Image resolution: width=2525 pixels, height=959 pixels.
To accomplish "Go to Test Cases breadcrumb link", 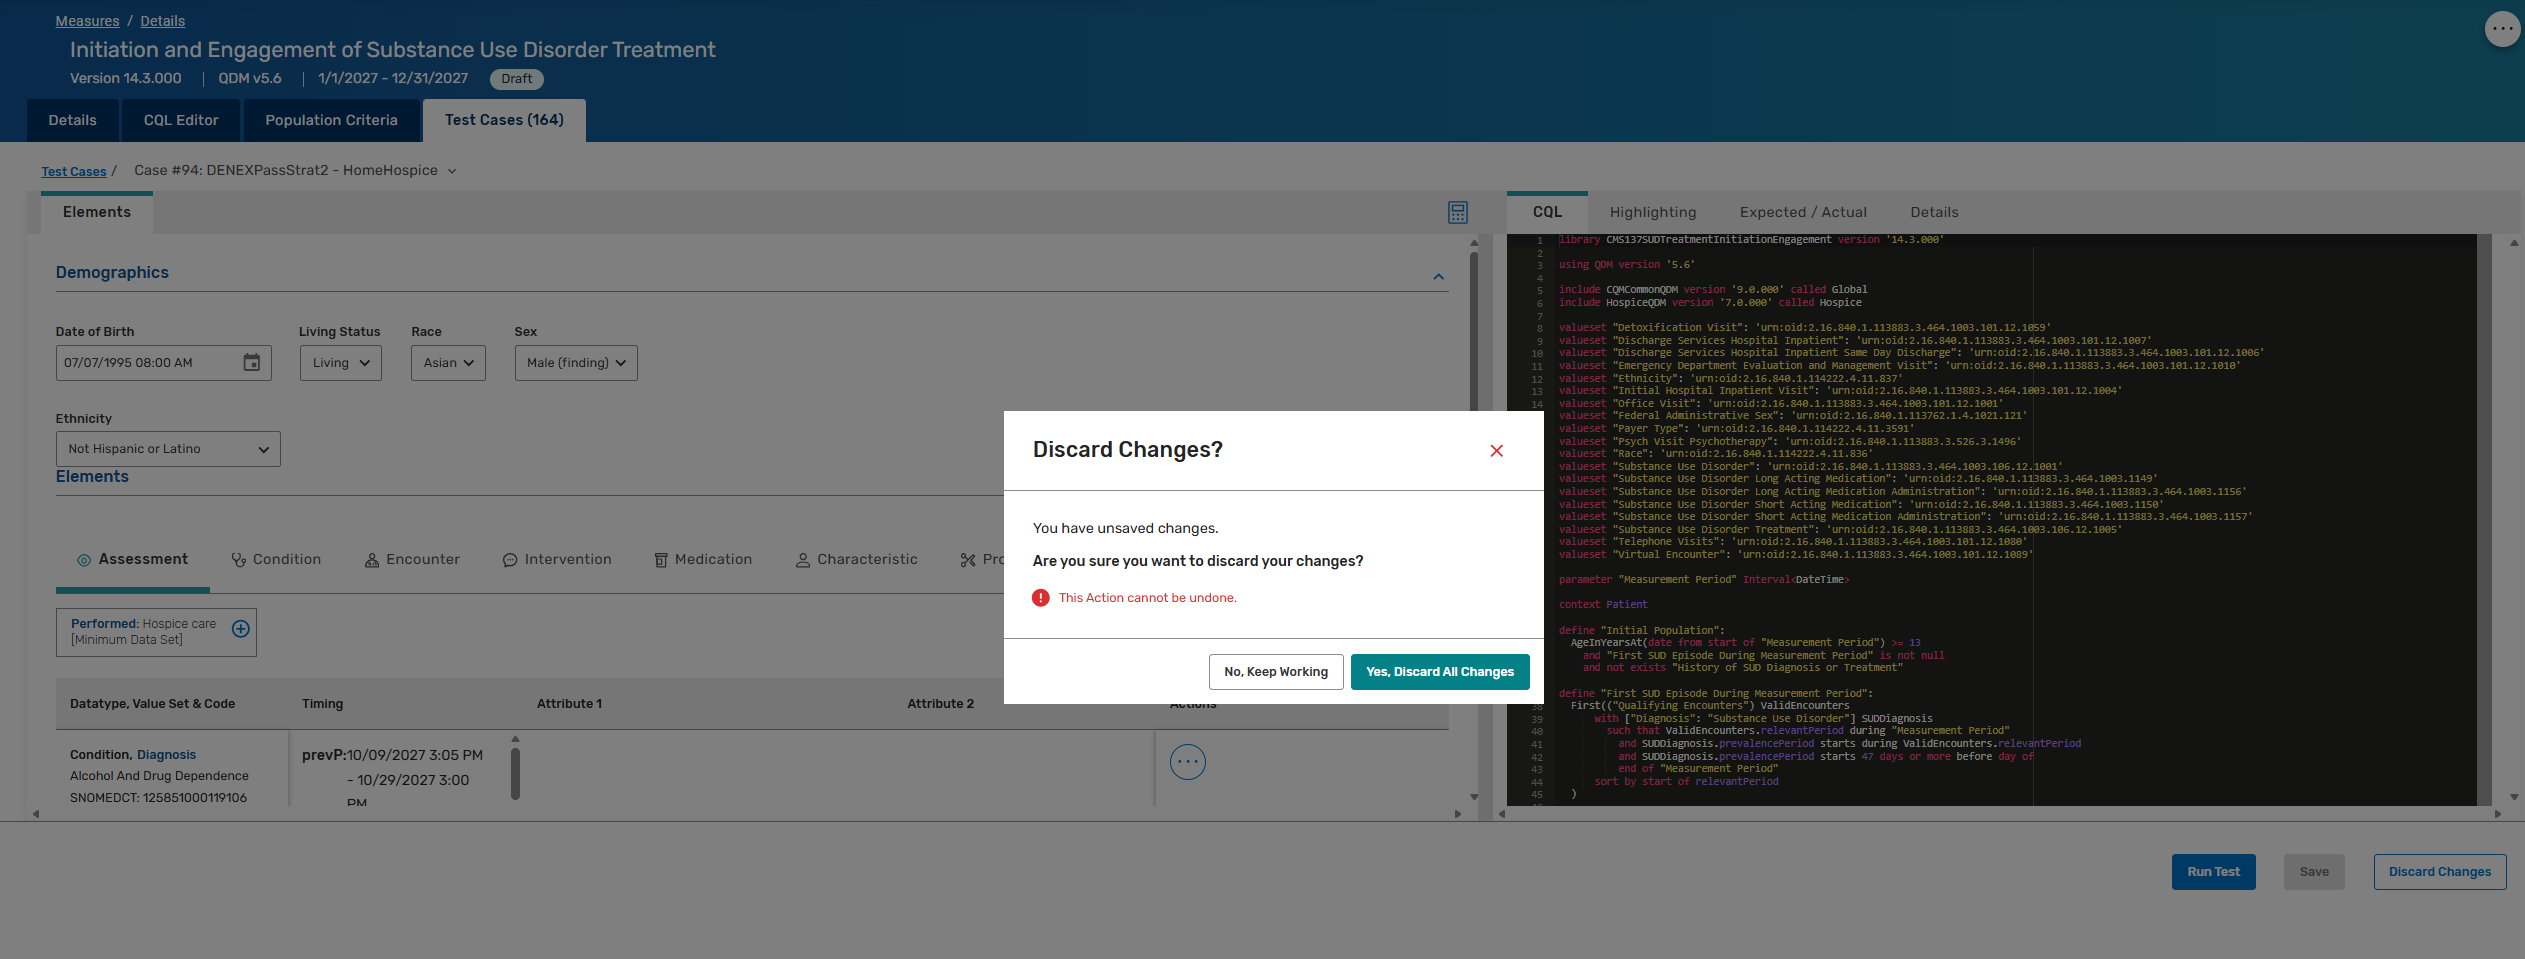I will pyautogui.click(x=73, y=172).
